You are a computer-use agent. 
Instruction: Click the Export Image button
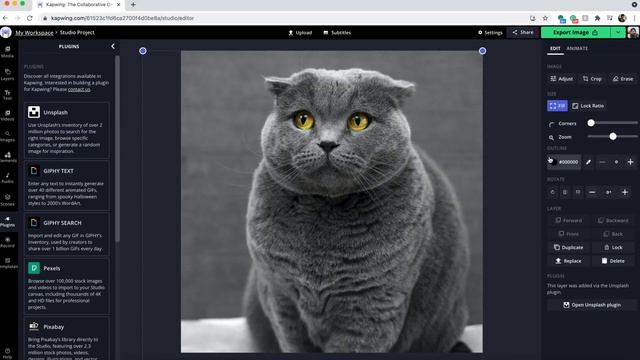pyautogui.click(x=576, y=32)
